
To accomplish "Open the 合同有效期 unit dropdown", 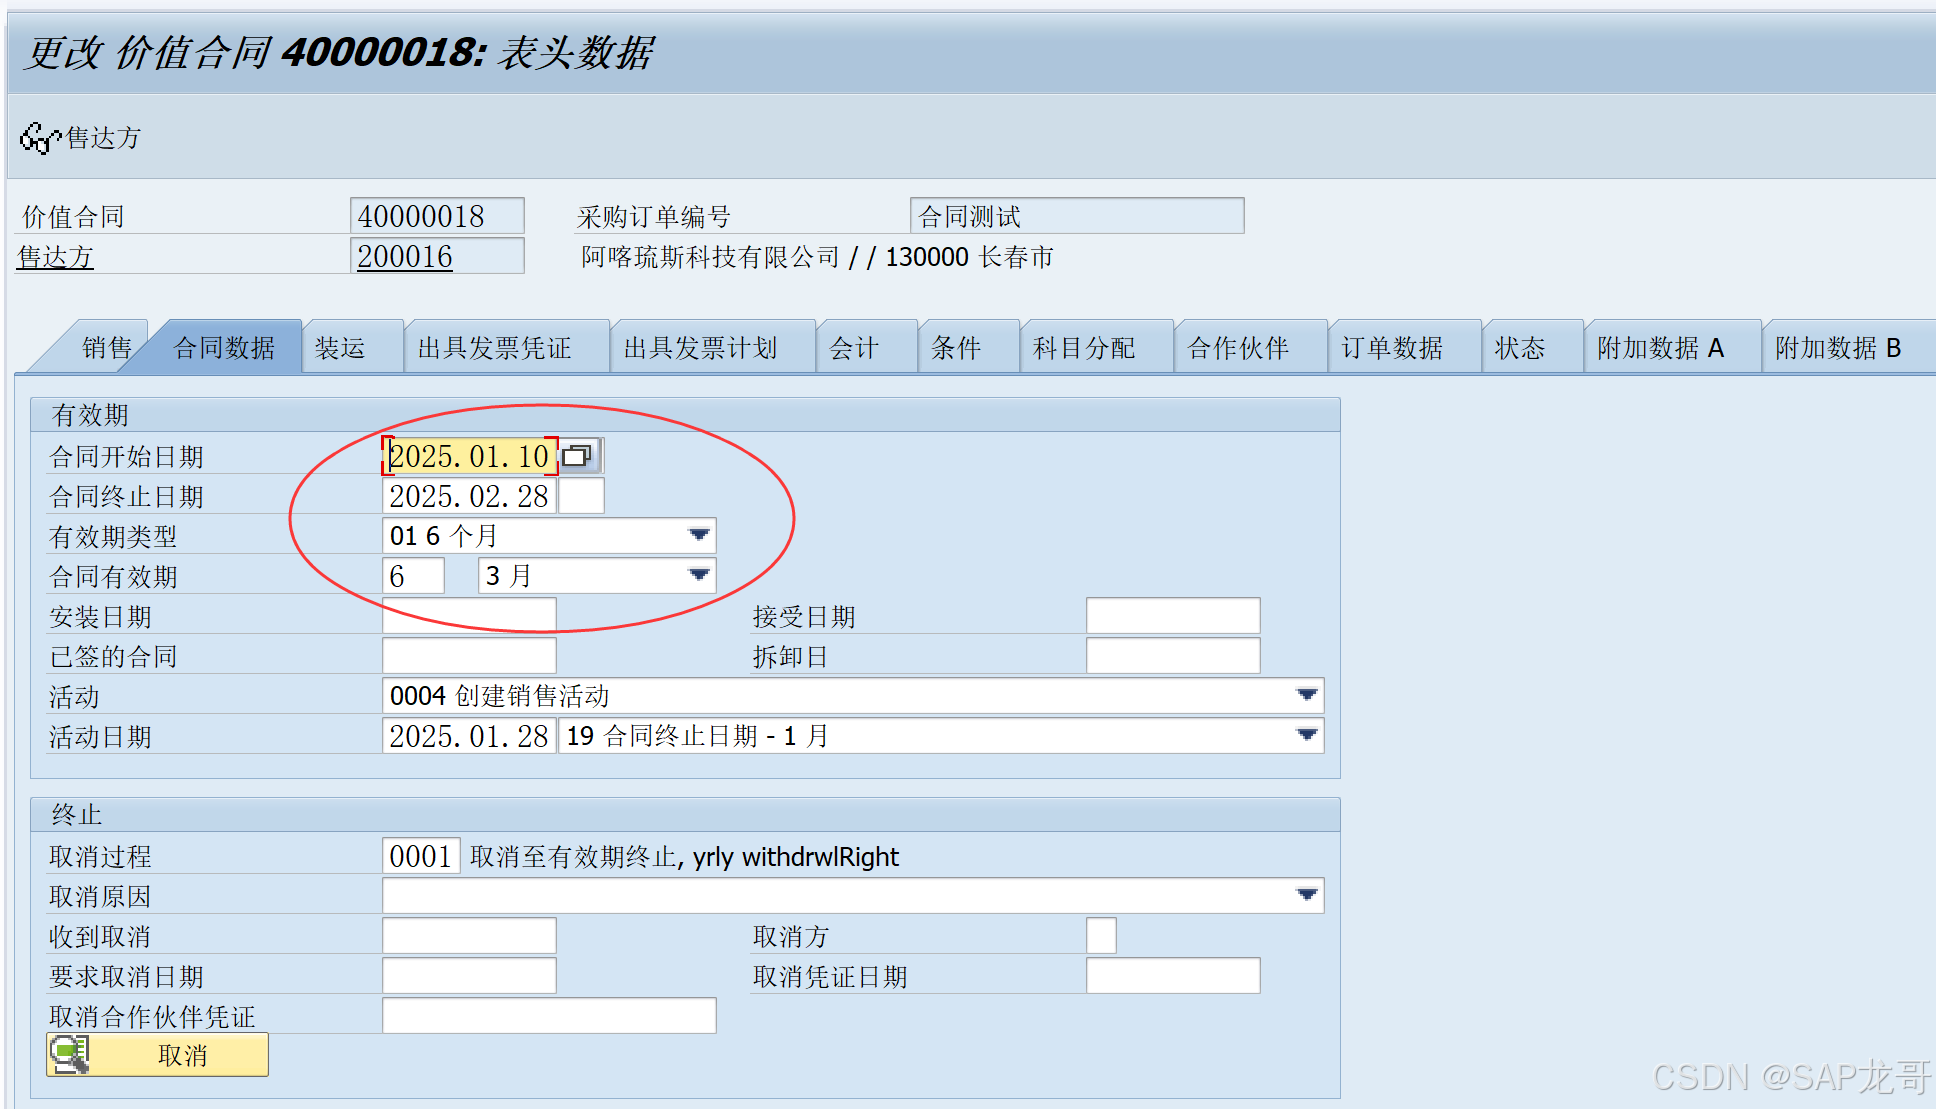I will point(699,576).
